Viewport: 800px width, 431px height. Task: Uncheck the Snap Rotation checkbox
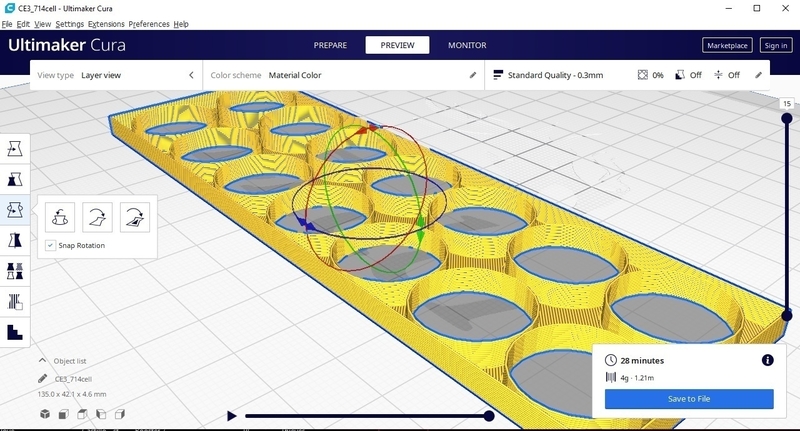coord(50,245)
